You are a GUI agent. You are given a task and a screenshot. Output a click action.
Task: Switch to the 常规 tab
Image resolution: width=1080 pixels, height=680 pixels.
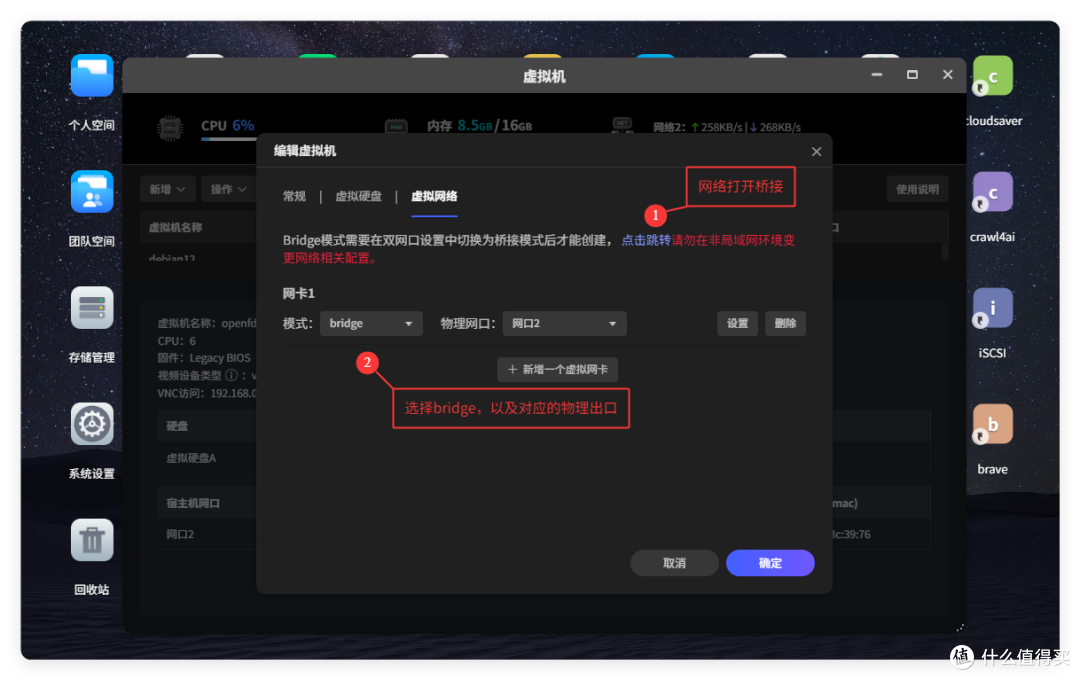coord(295,197)
